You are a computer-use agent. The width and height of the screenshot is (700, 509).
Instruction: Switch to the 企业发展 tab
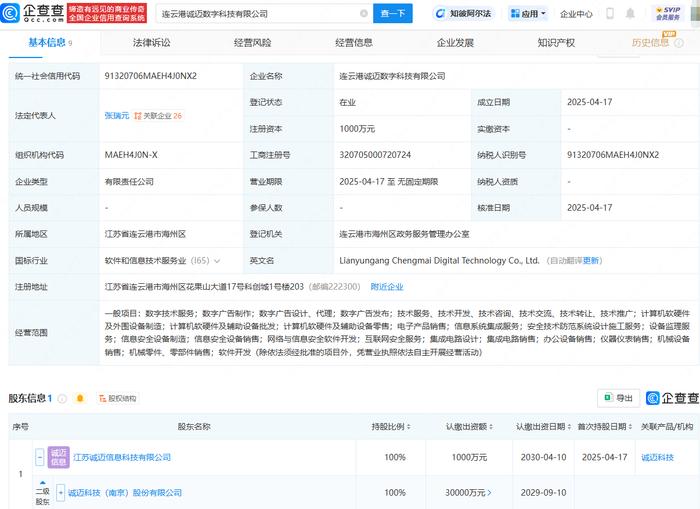click(455, 43)
